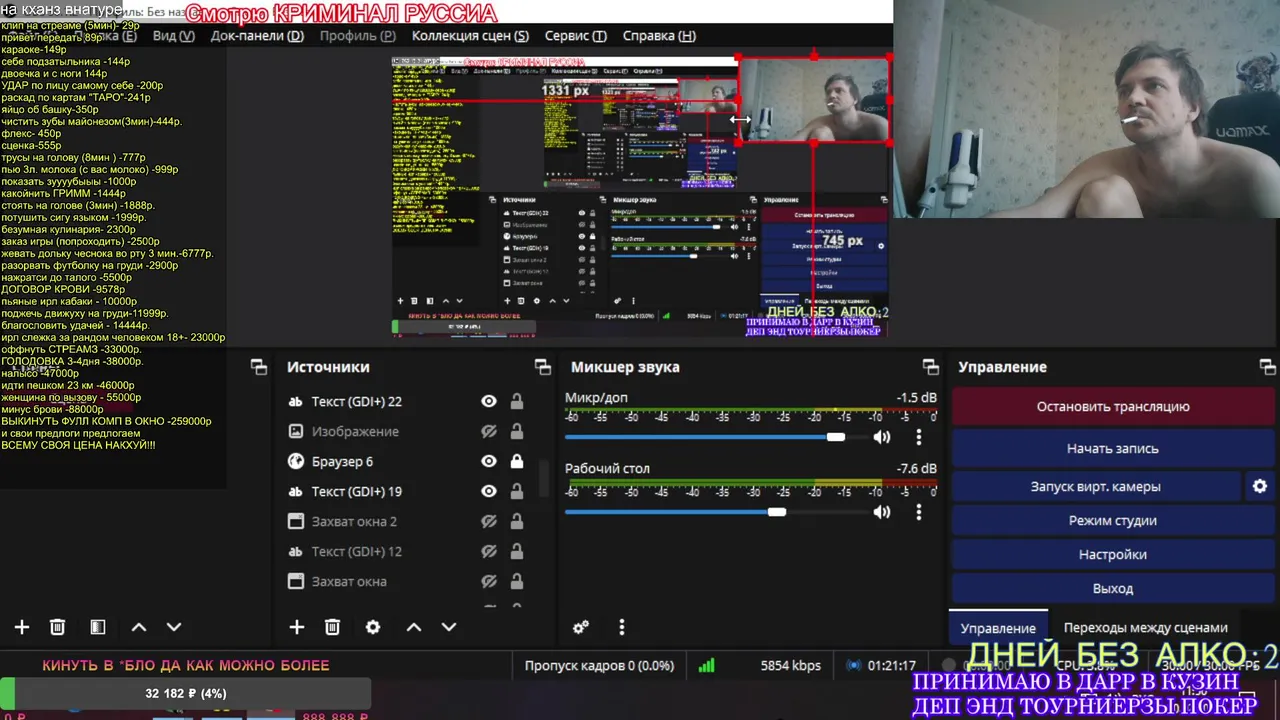Lock Текст (GDI+) 19 source

pyautogui.click(x=517, y=491)
